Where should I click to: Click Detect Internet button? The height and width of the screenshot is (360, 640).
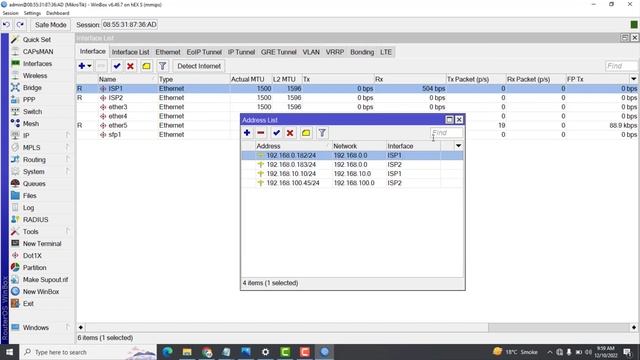[199, 66]
